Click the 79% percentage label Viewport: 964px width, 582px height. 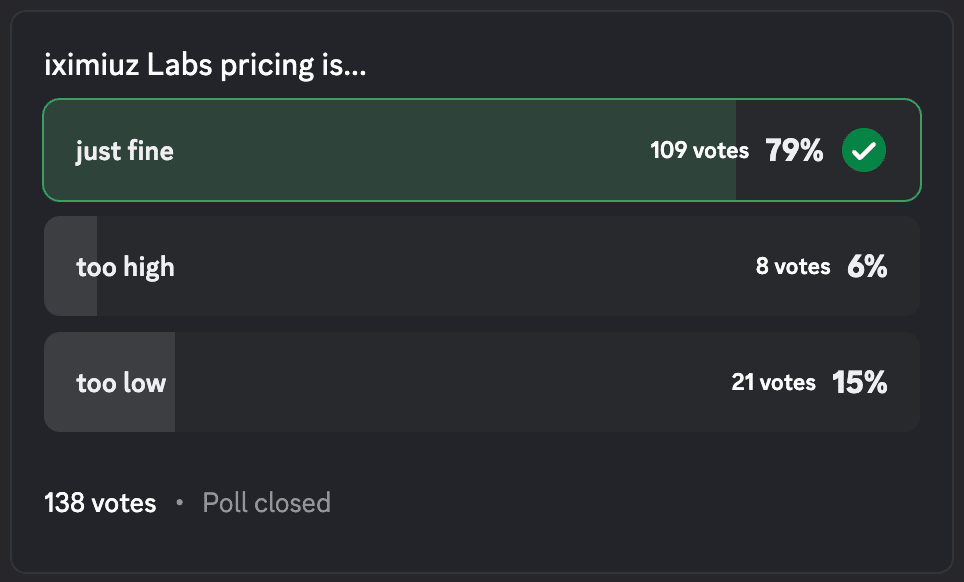coord(794,151)
